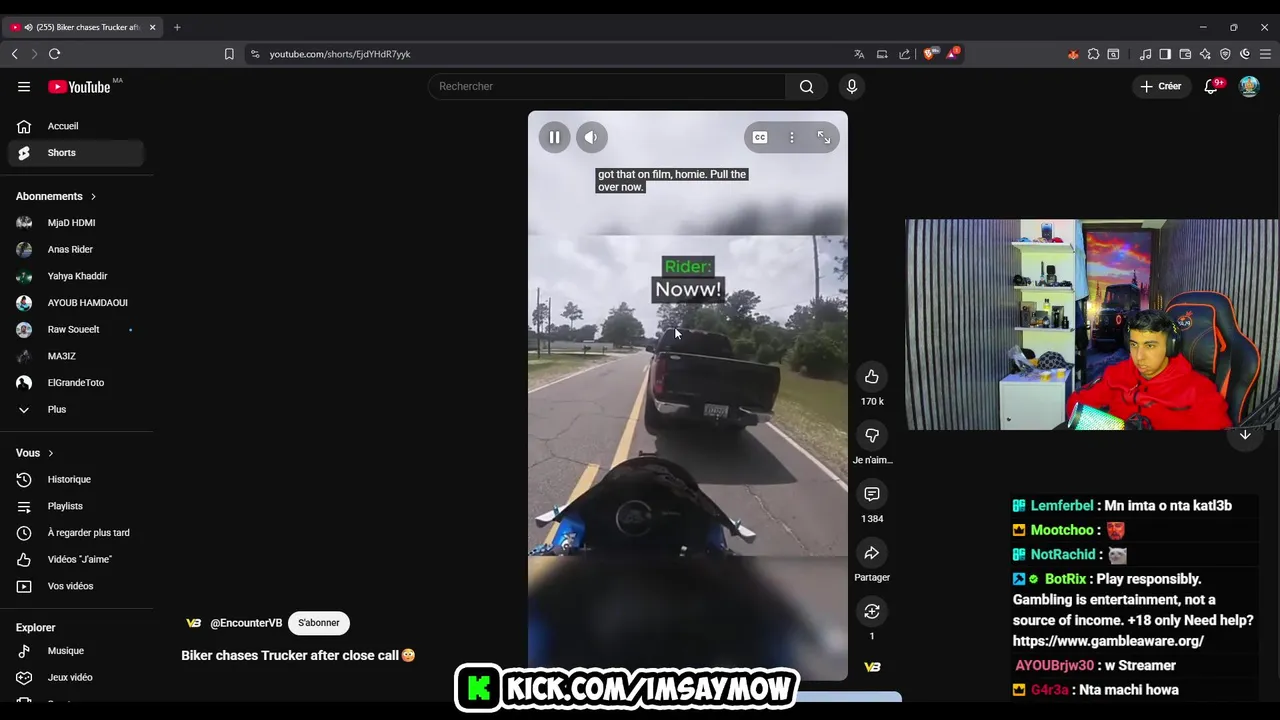The width and height of the screenshot is (1280, 720).
Task: Open the YouTube hamburger guide menu
Action: (24, 87)
